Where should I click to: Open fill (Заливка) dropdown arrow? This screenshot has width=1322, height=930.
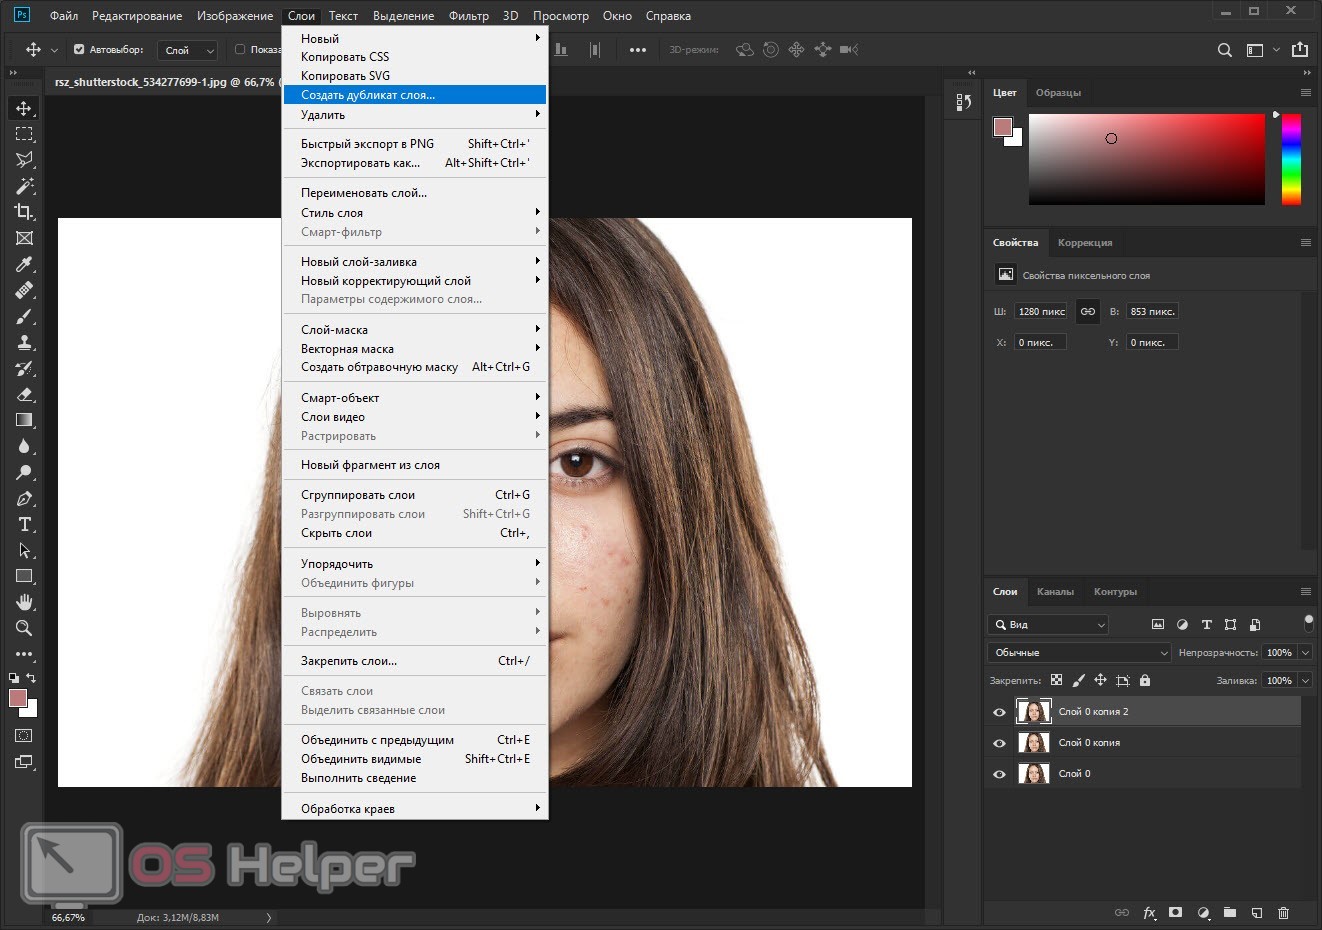point(1306,680)
